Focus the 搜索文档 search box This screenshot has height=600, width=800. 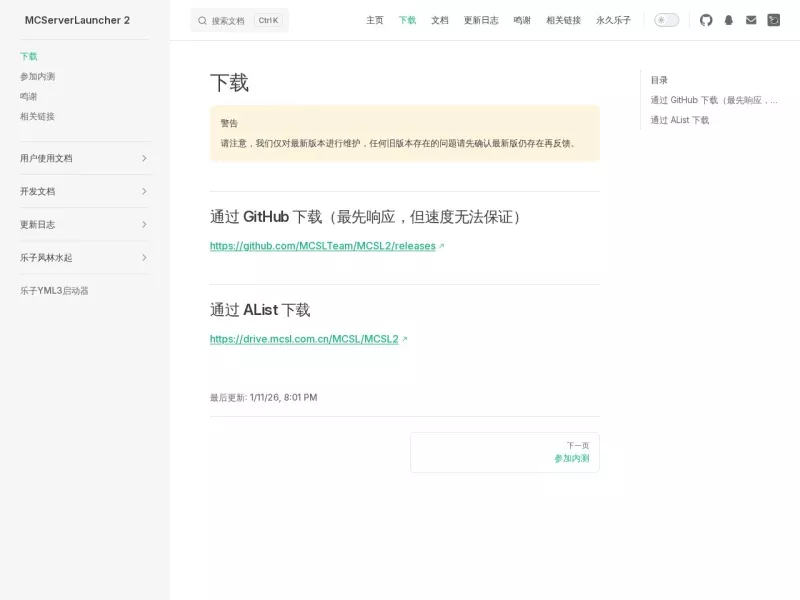[239, 20]
